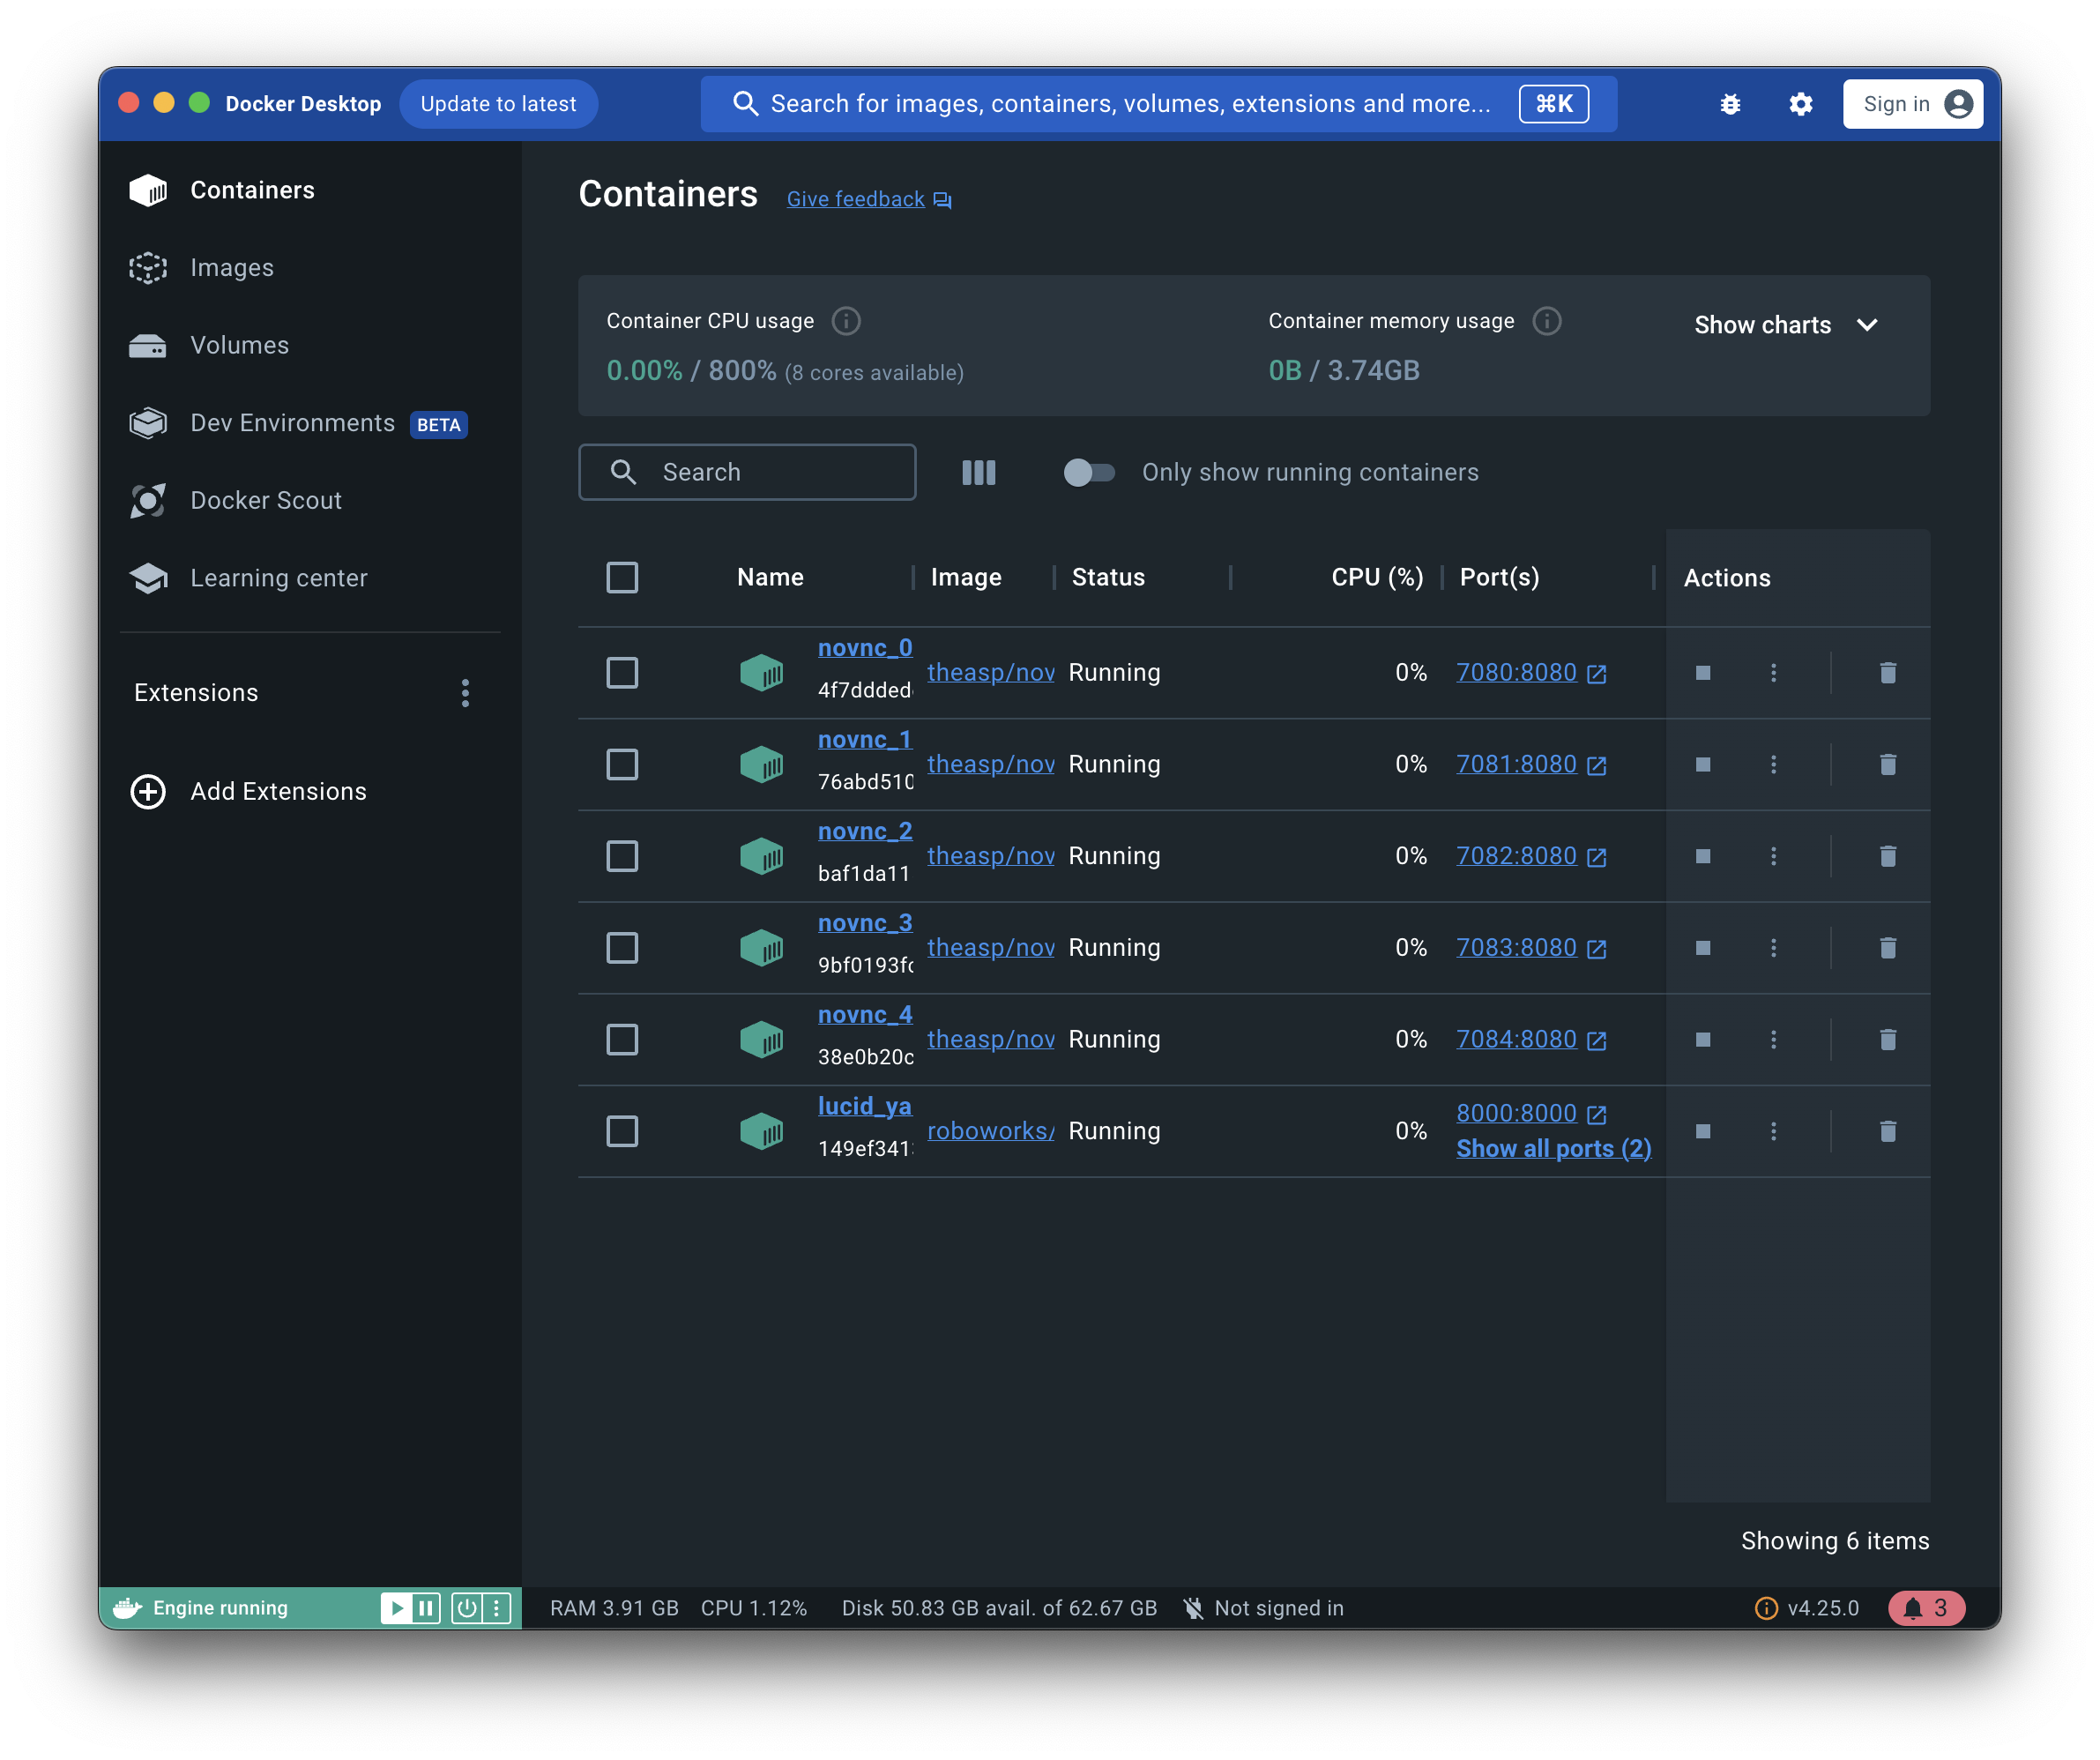Open Volumes section

pyautogui.click(x=310, y=345)
